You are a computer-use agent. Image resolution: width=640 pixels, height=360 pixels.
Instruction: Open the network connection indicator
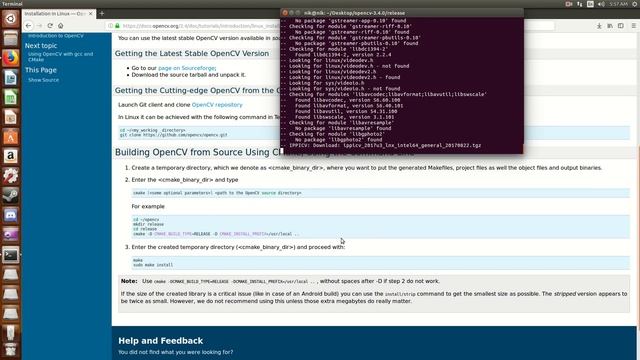coord(580,4)
